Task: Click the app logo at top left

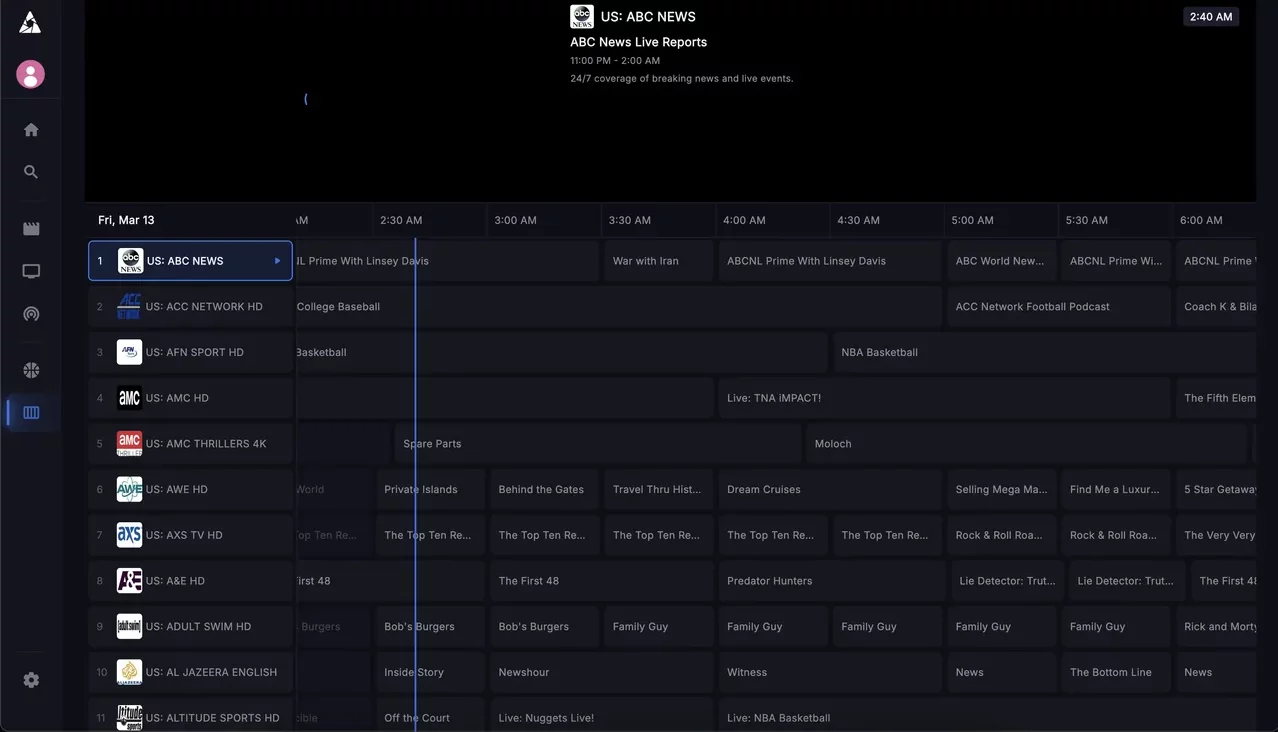Action: click(30, 22)
